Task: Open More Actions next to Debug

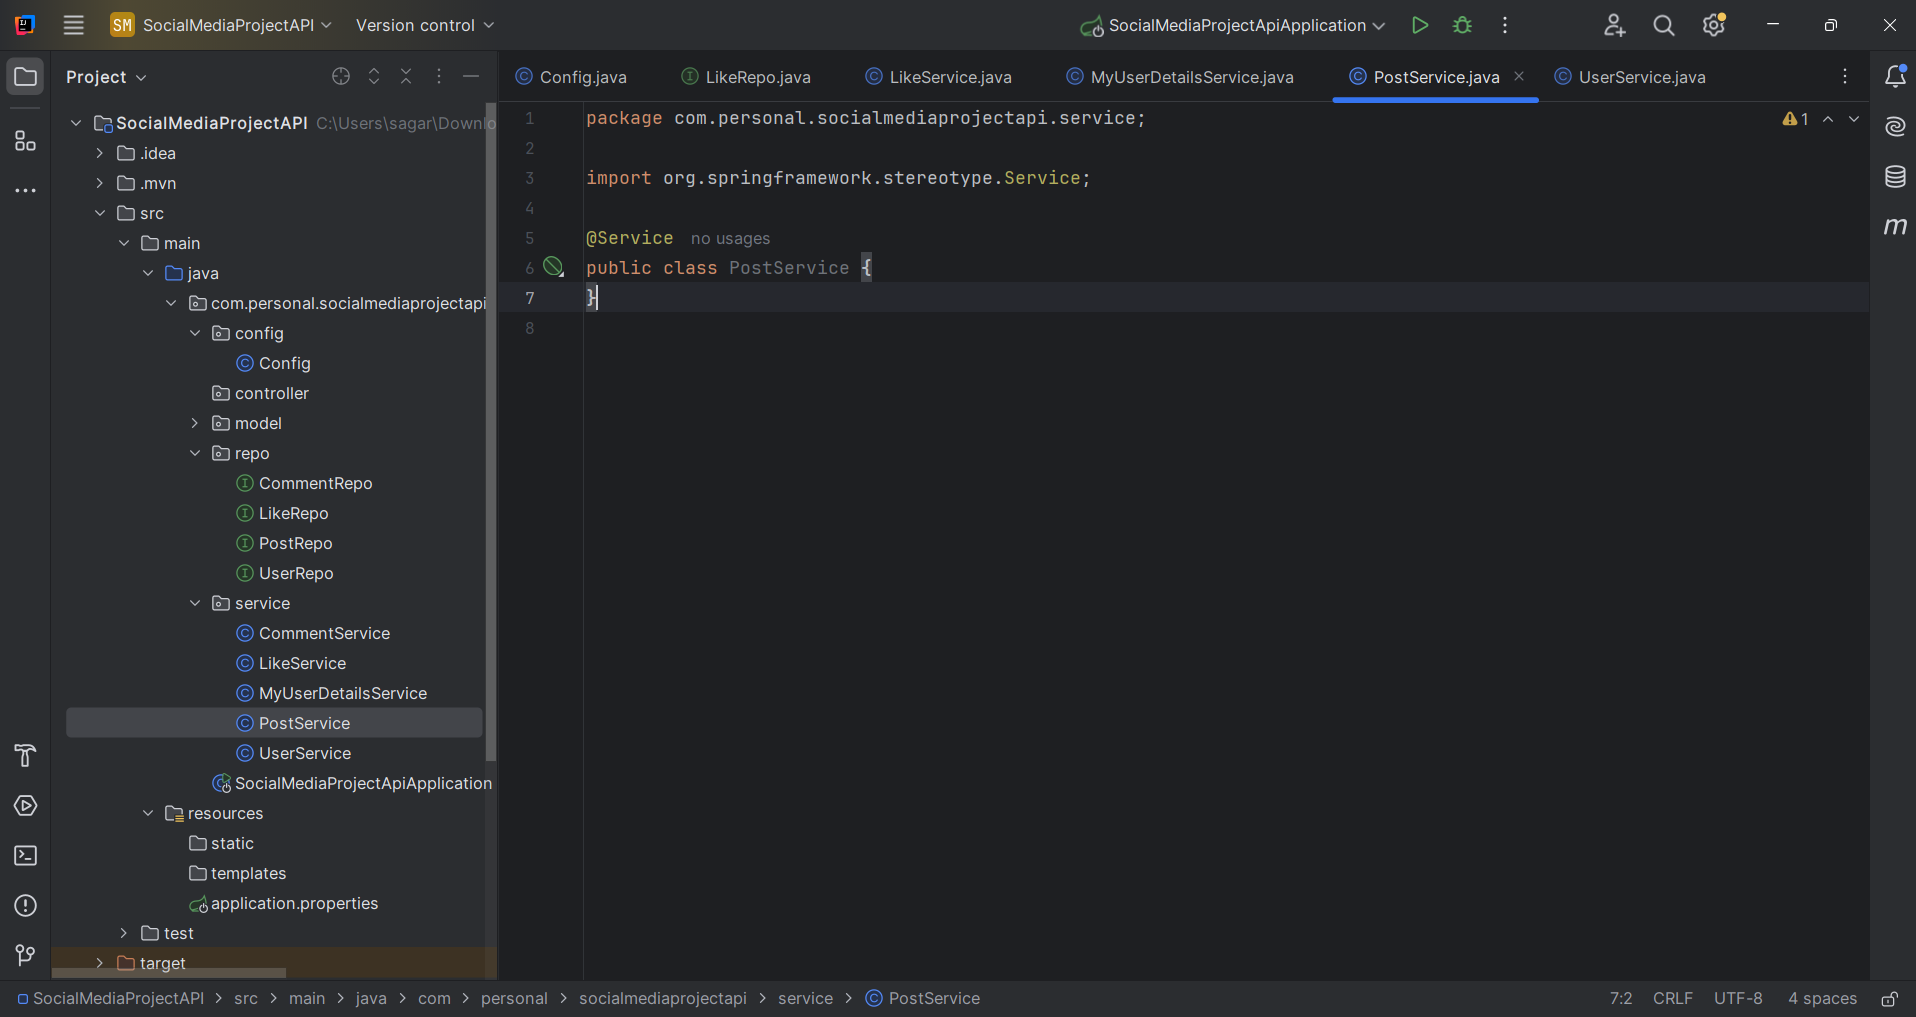Action: pyautogui.click(x=1505, y=25)
